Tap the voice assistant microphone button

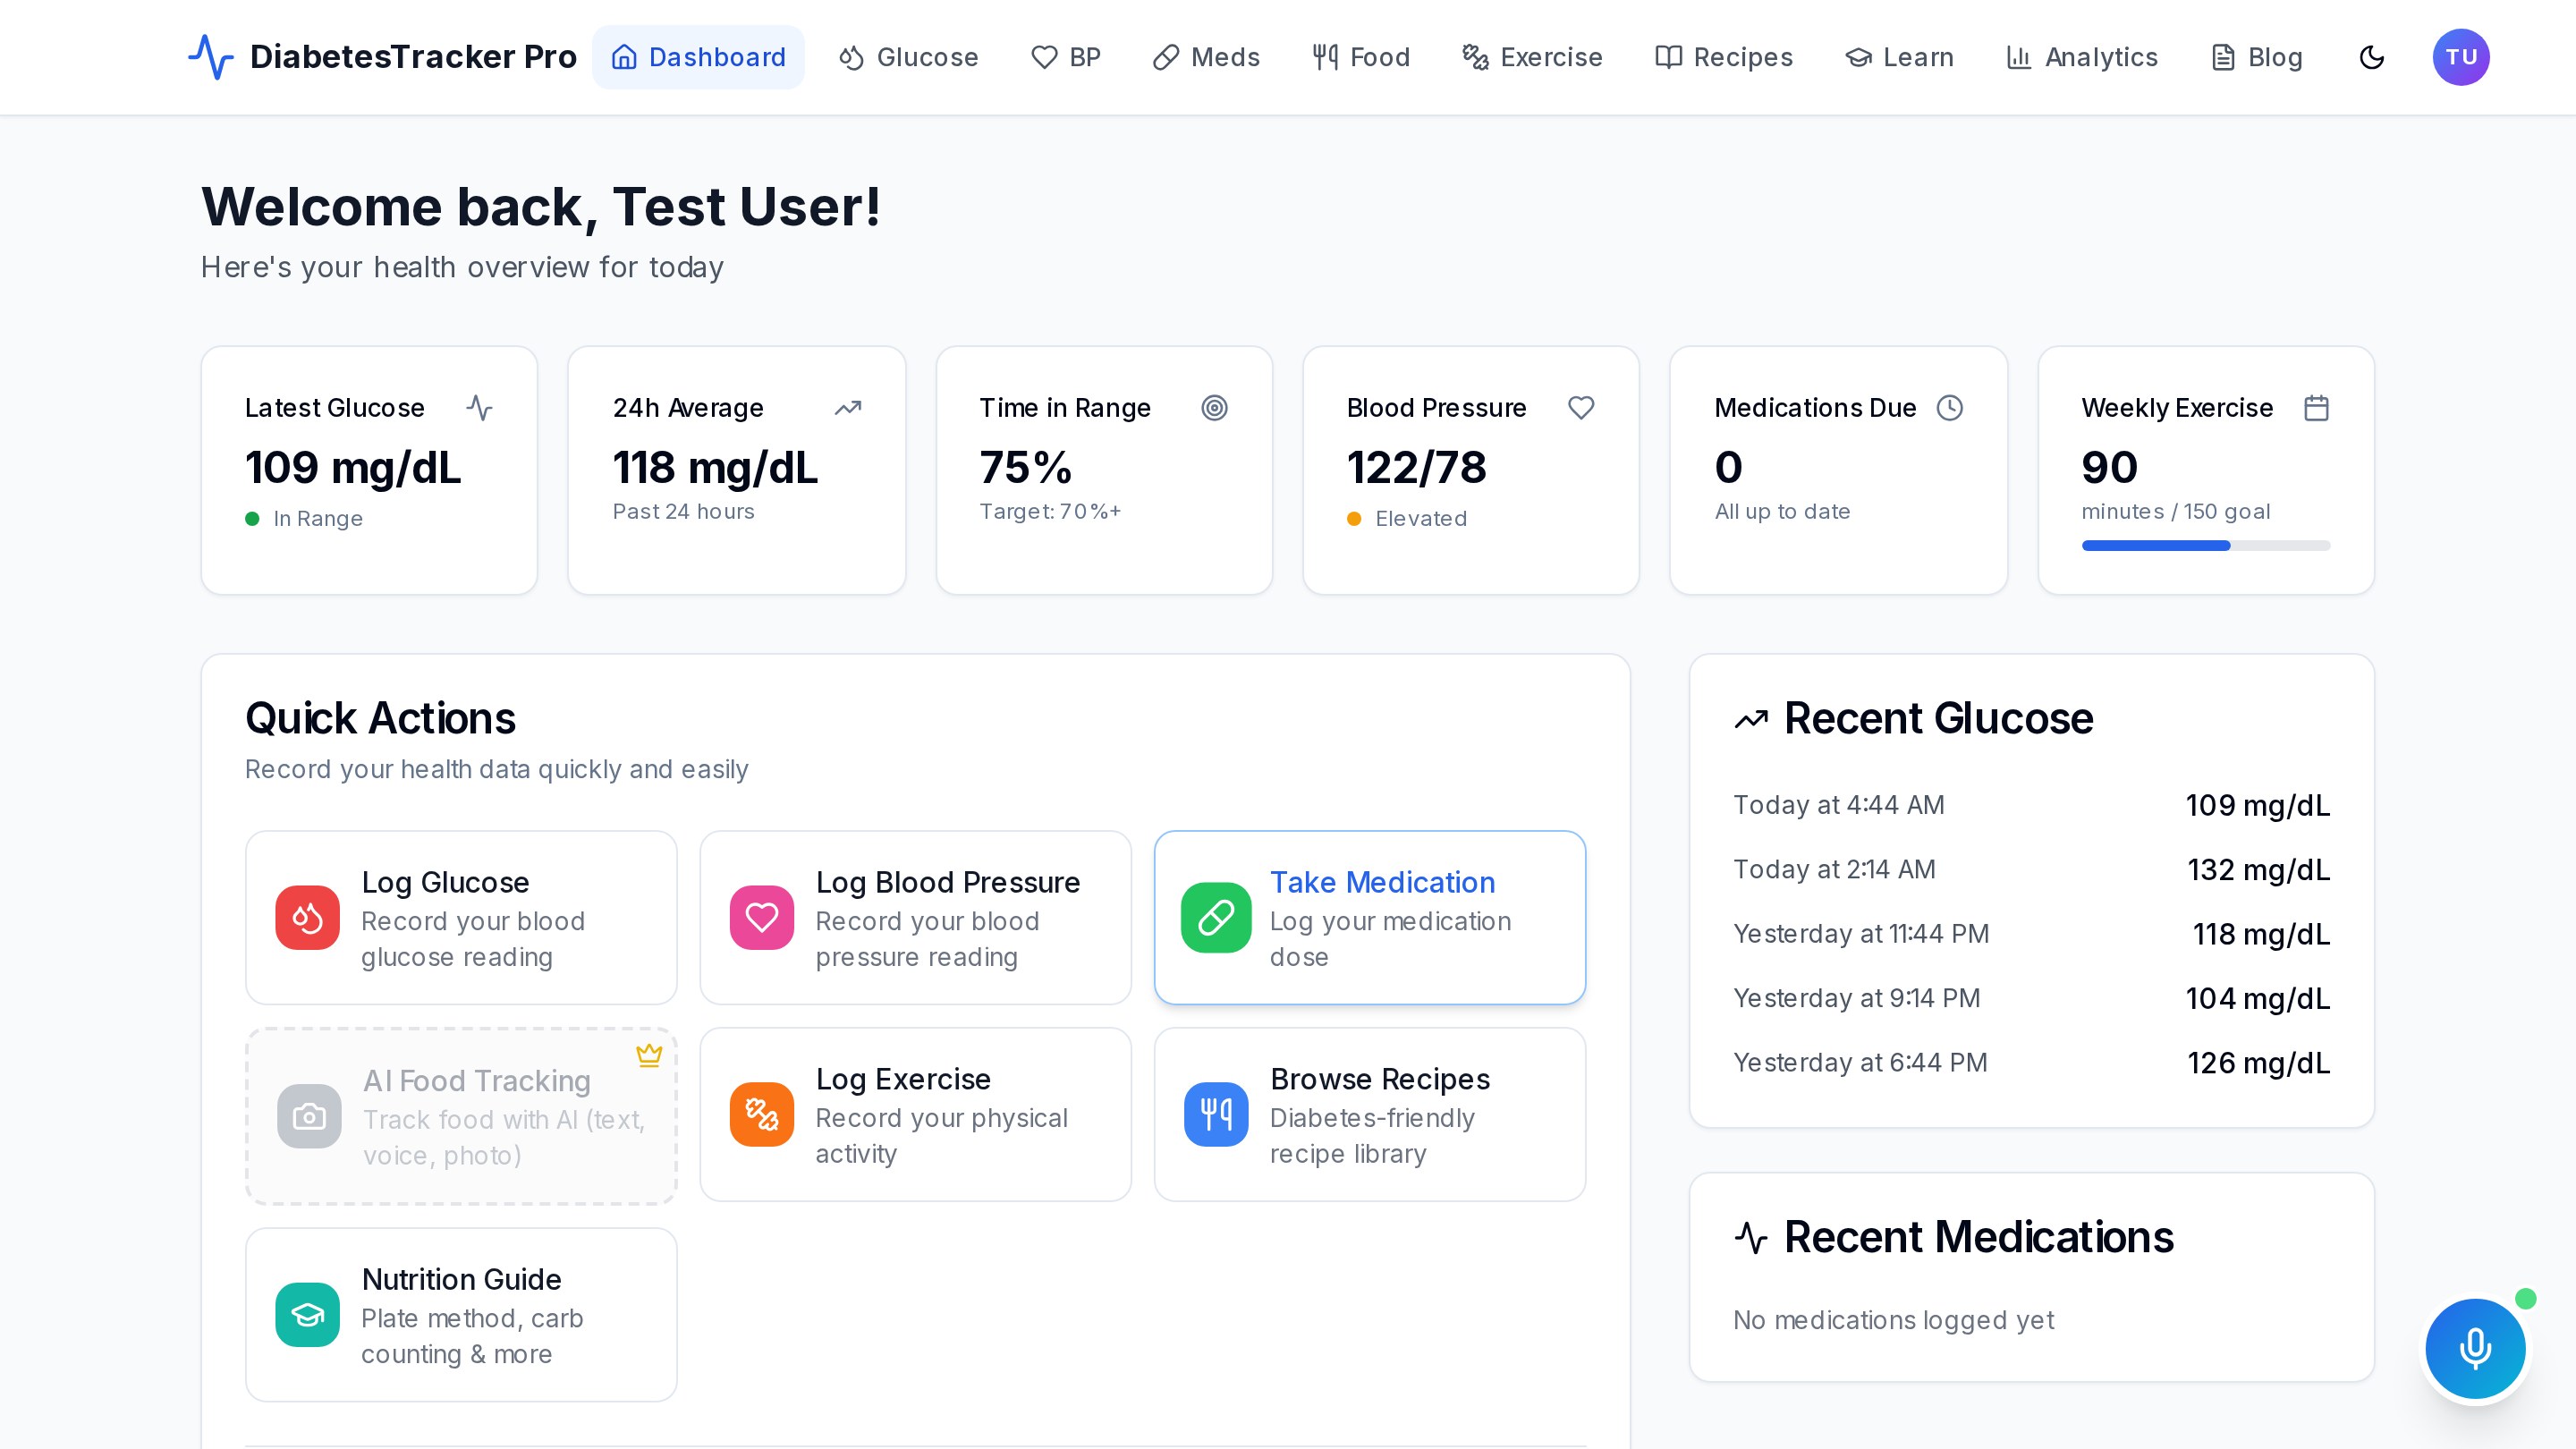tap(2475, 1348)
